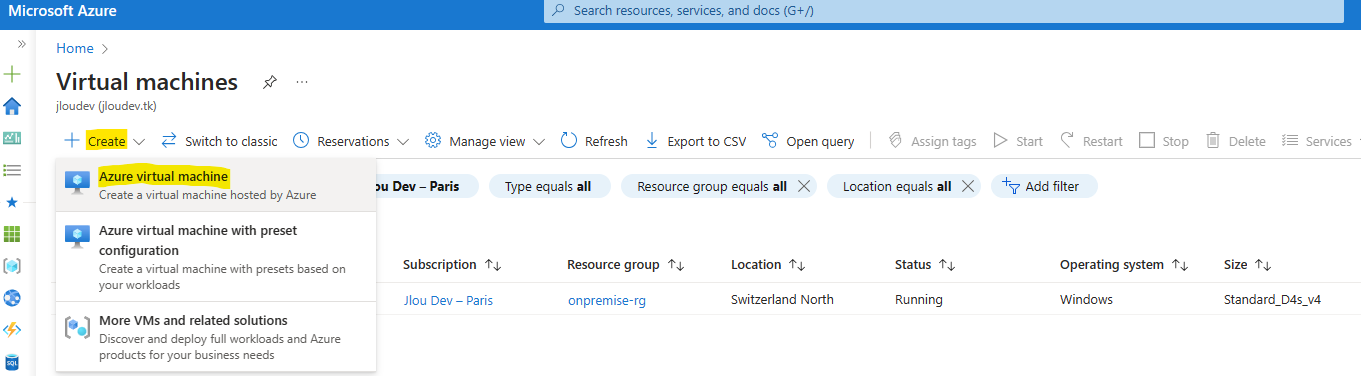Click the Add filter button
Image resolution: width=1361 pixels, height=376 pixels.
pyautogui.click(x=1044, y=186)
